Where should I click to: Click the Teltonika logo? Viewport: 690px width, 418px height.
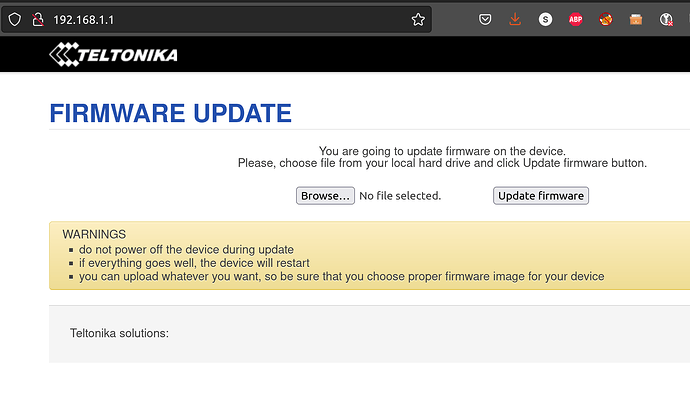click(114, 55)
